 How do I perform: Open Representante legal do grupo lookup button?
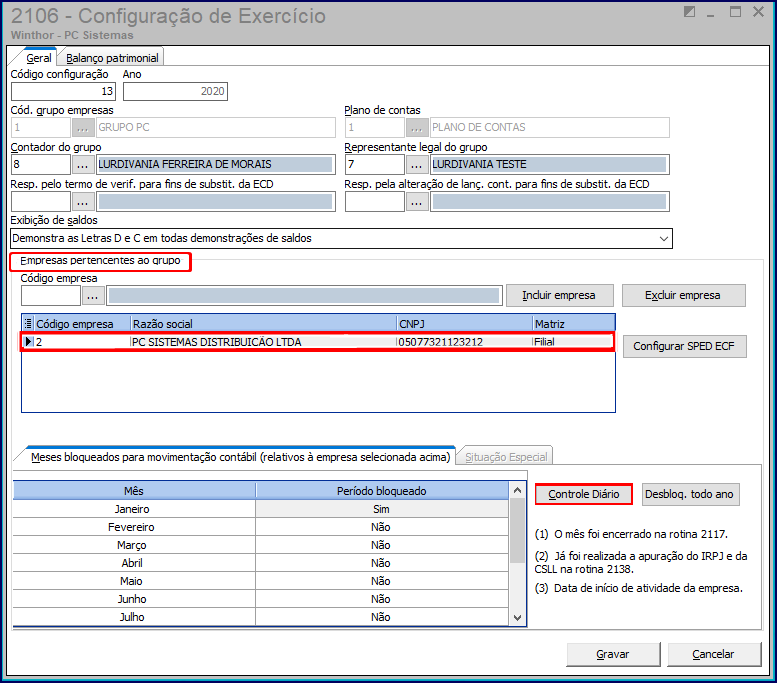tap(417, 164)
